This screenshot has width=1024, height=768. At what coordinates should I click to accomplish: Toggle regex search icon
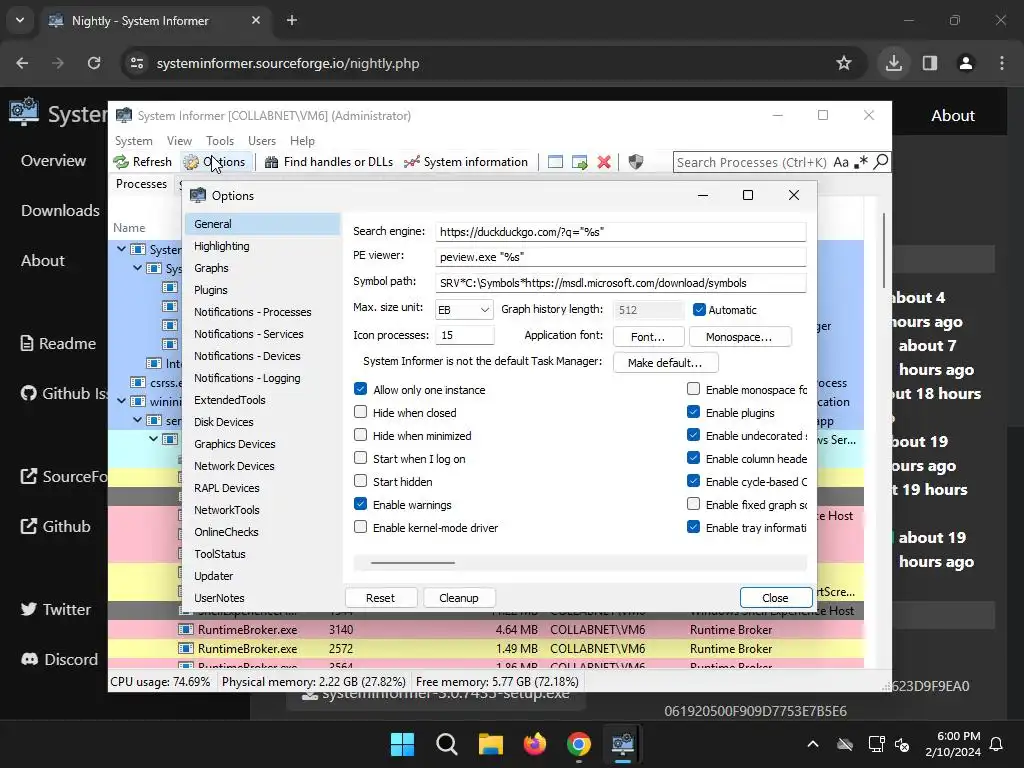pyautogui.click(x=861, y=162)
